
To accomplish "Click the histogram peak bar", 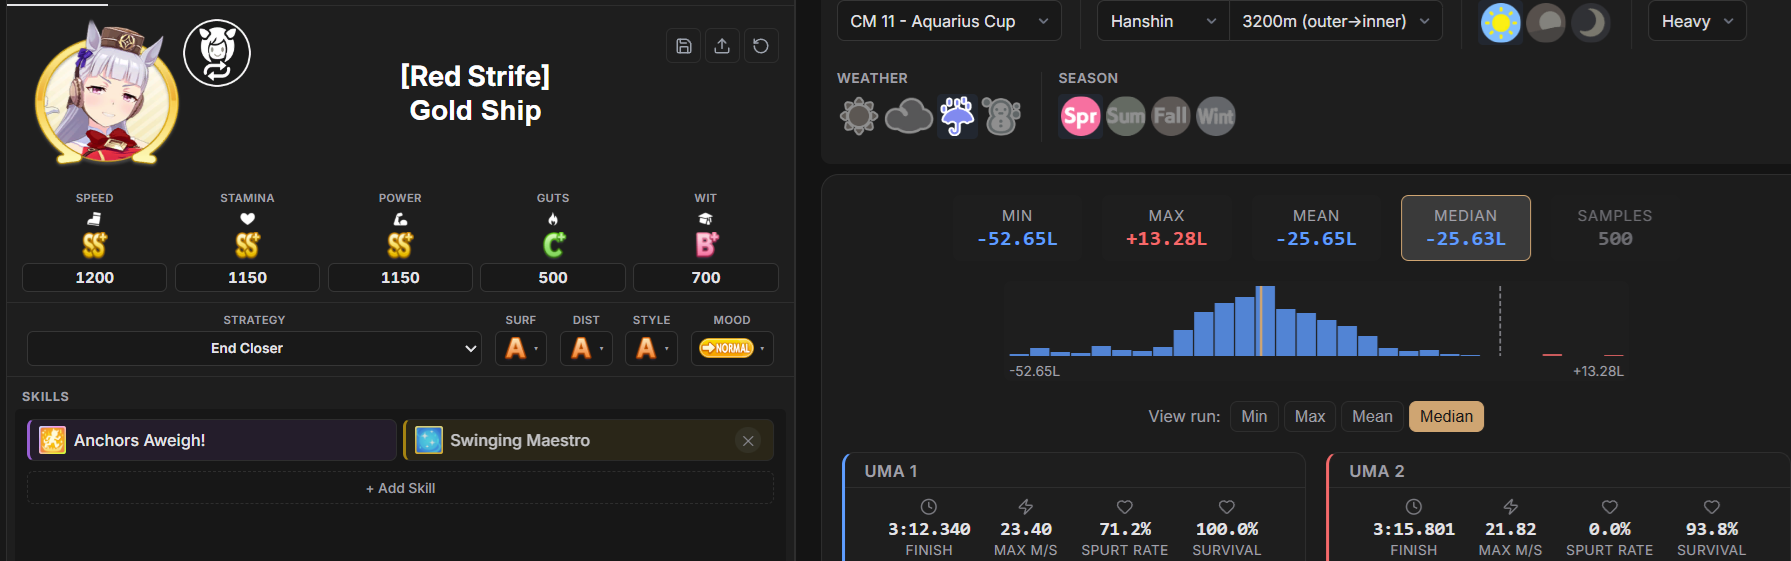I will pos(1265,321).
